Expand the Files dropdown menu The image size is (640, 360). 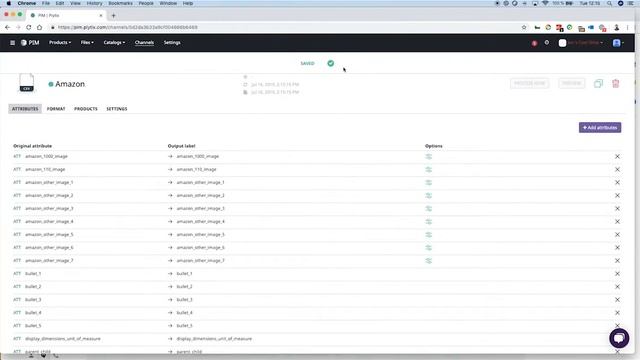(87, 42)
